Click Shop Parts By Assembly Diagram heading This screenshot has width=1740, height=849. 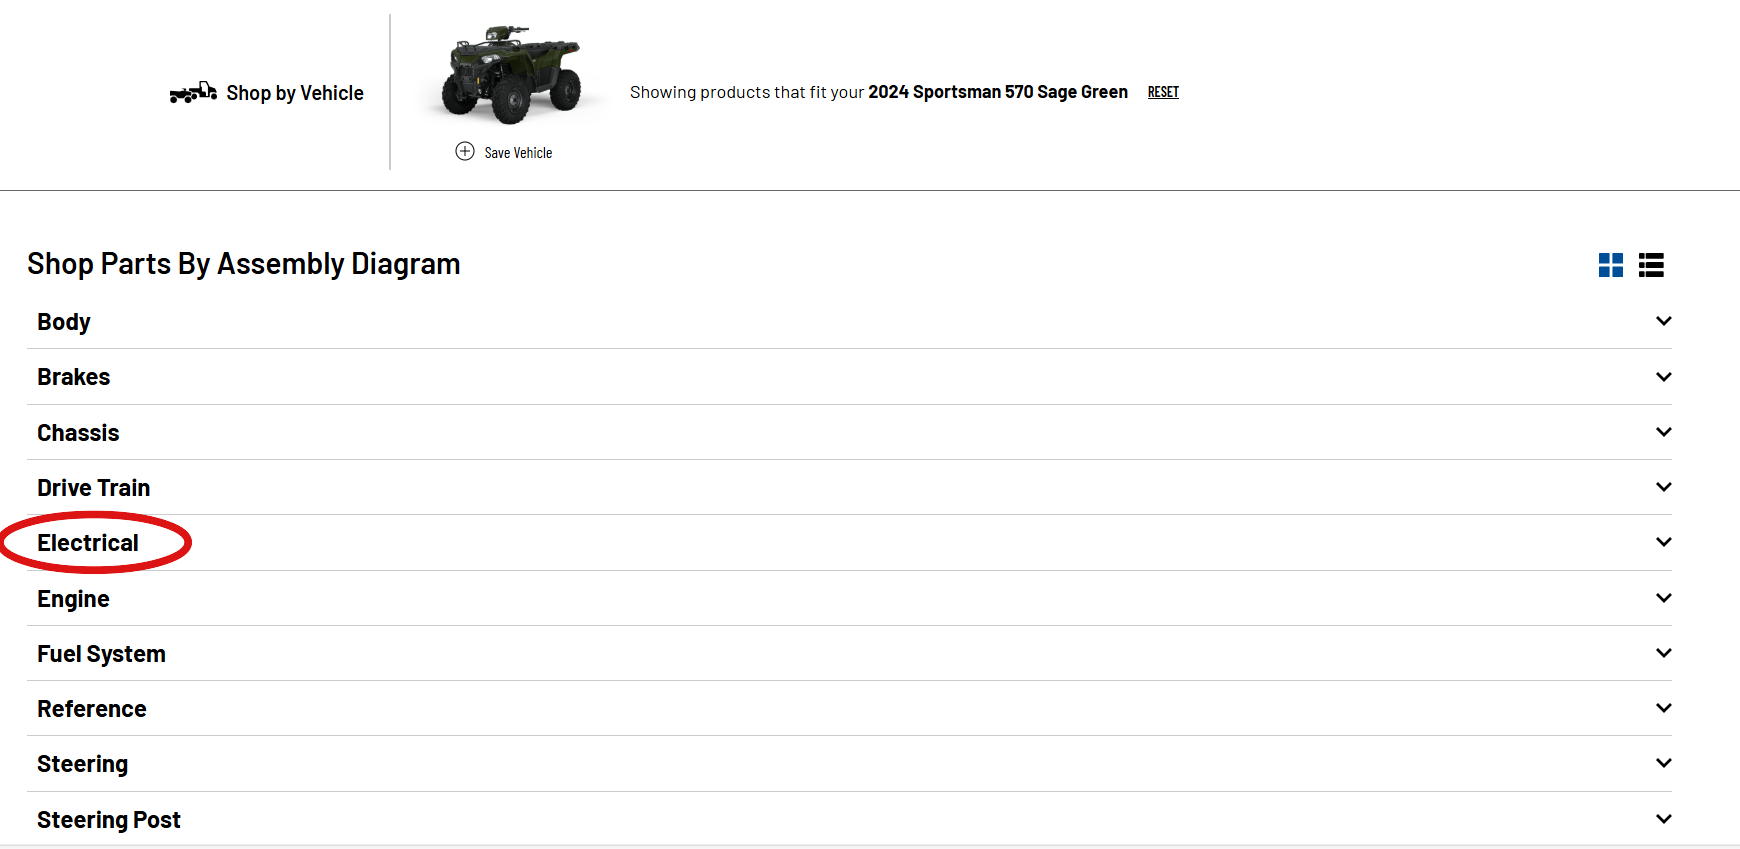(x=244, y=264)
